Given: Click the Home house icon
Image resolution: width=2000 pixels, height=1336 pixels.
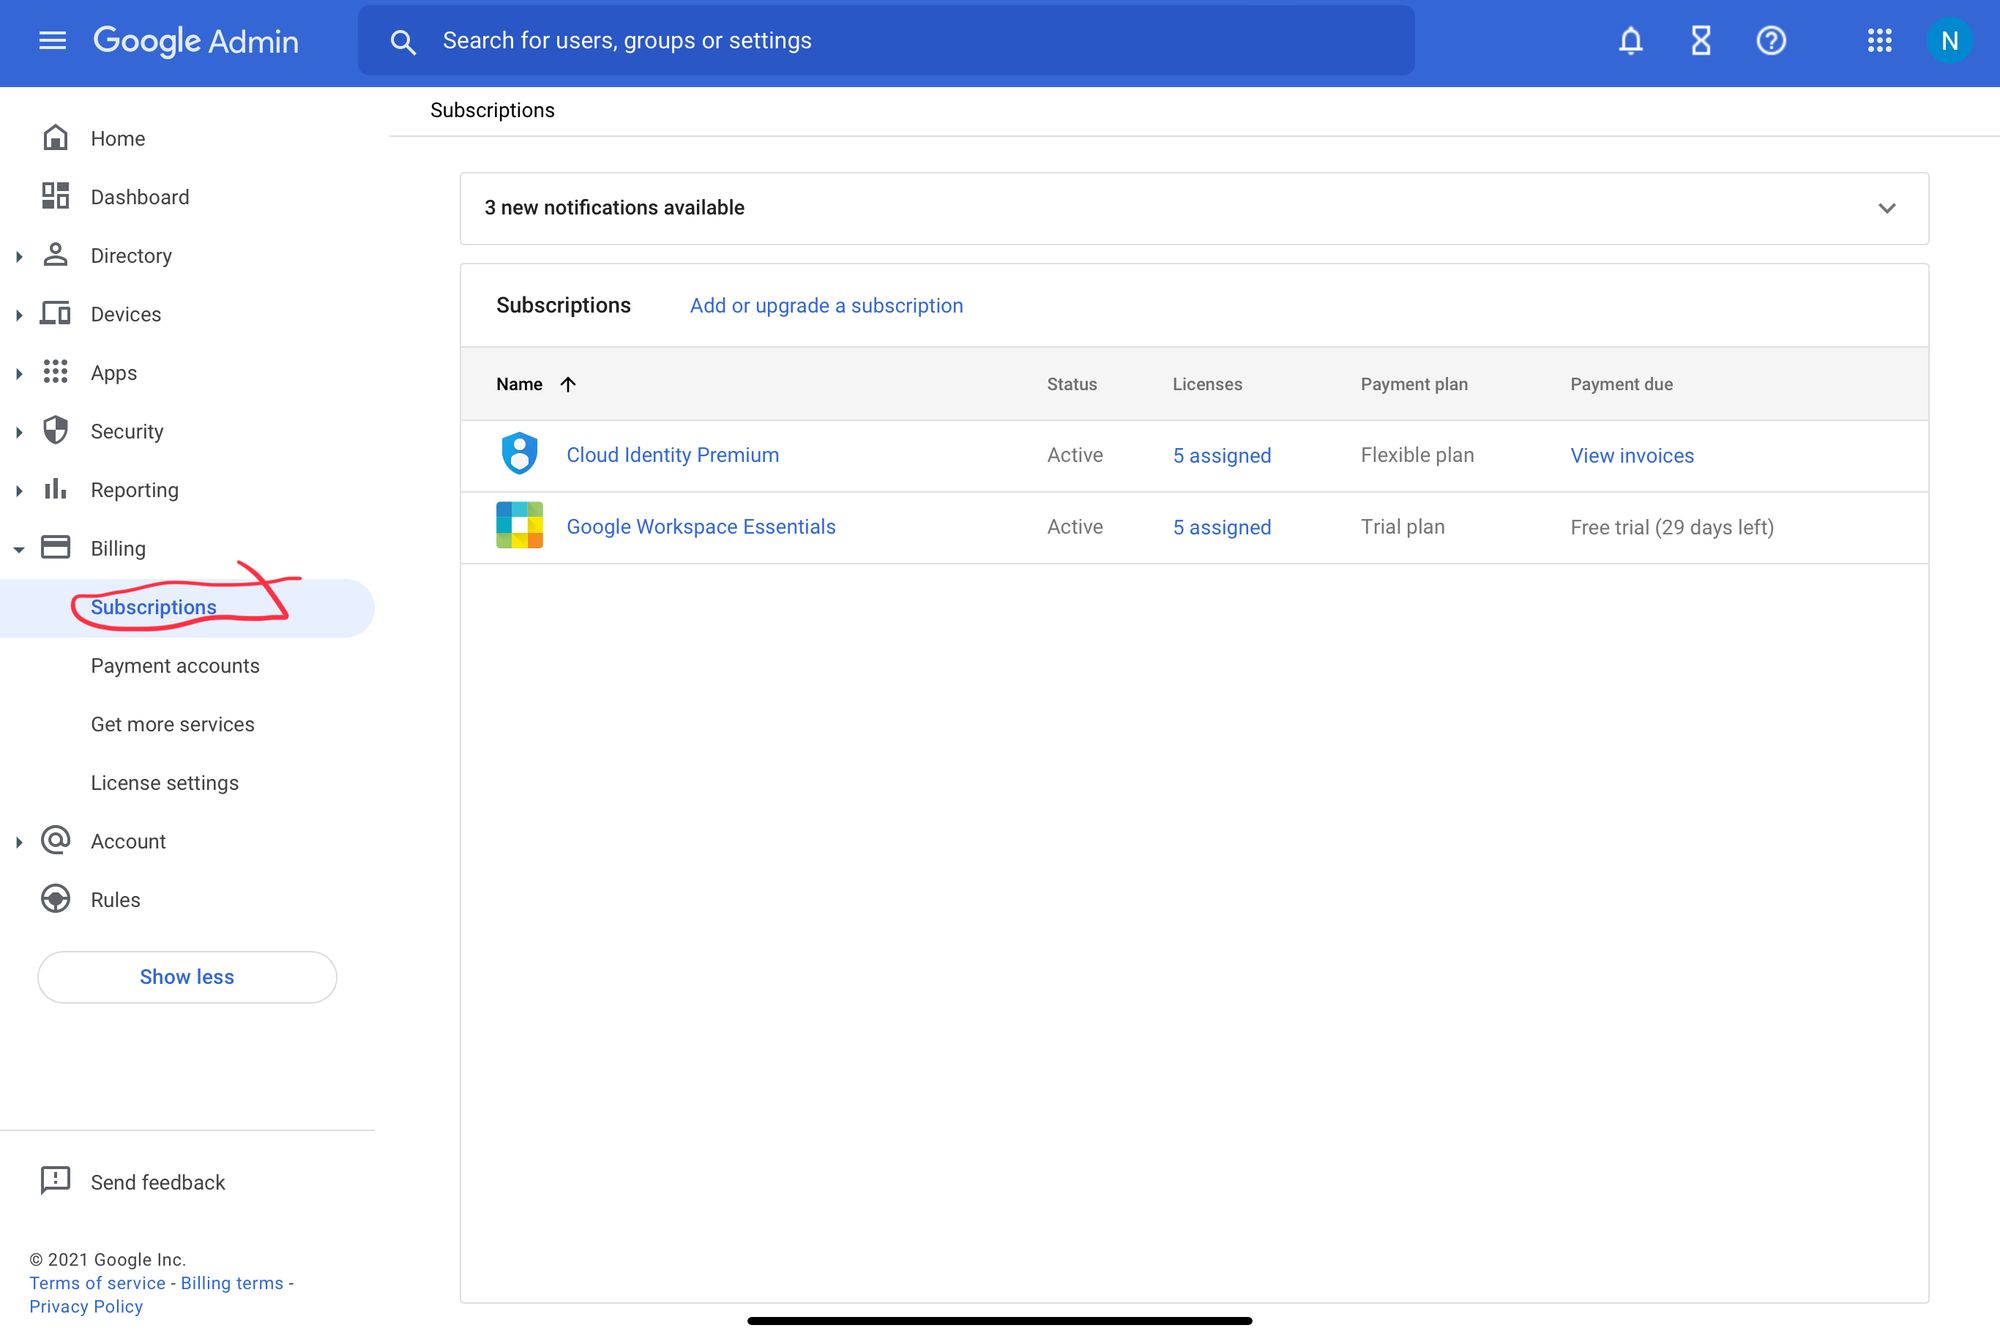Looking at the screenshot, I should (56, 138).
